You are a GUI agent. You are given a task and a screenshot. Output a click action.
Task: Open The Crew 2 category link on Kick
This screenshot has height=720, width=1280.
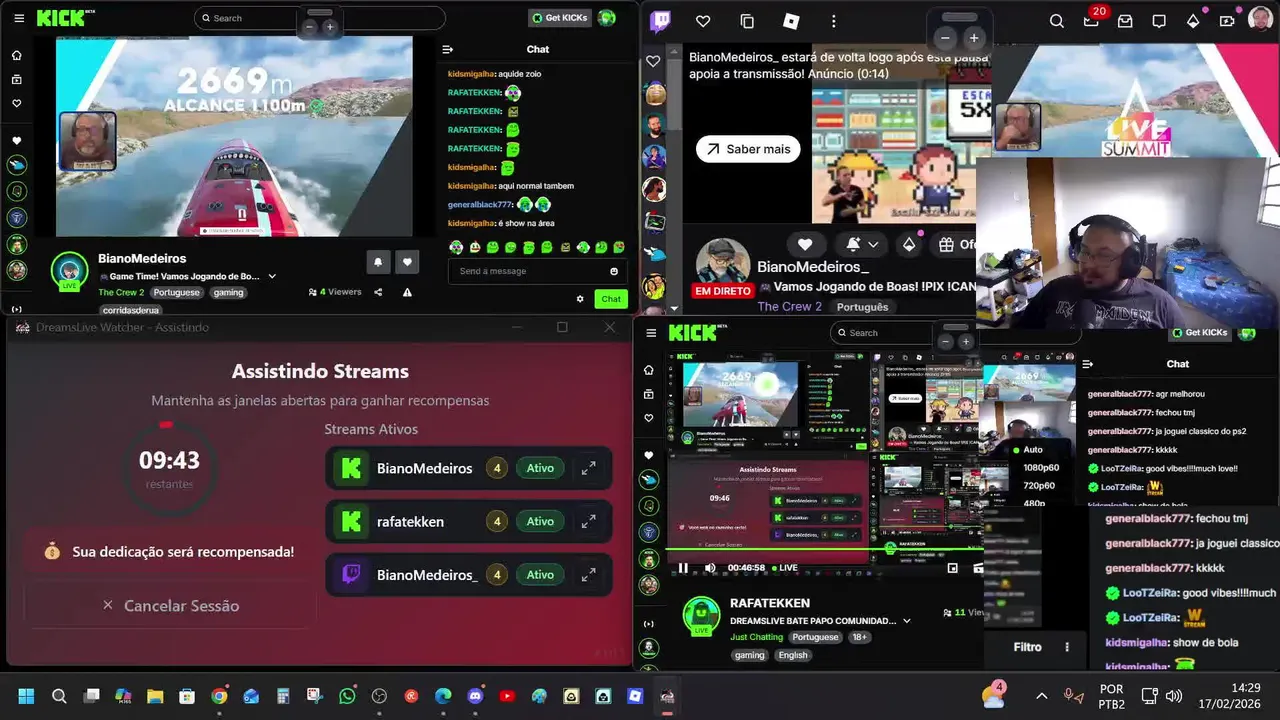[121, 292]
